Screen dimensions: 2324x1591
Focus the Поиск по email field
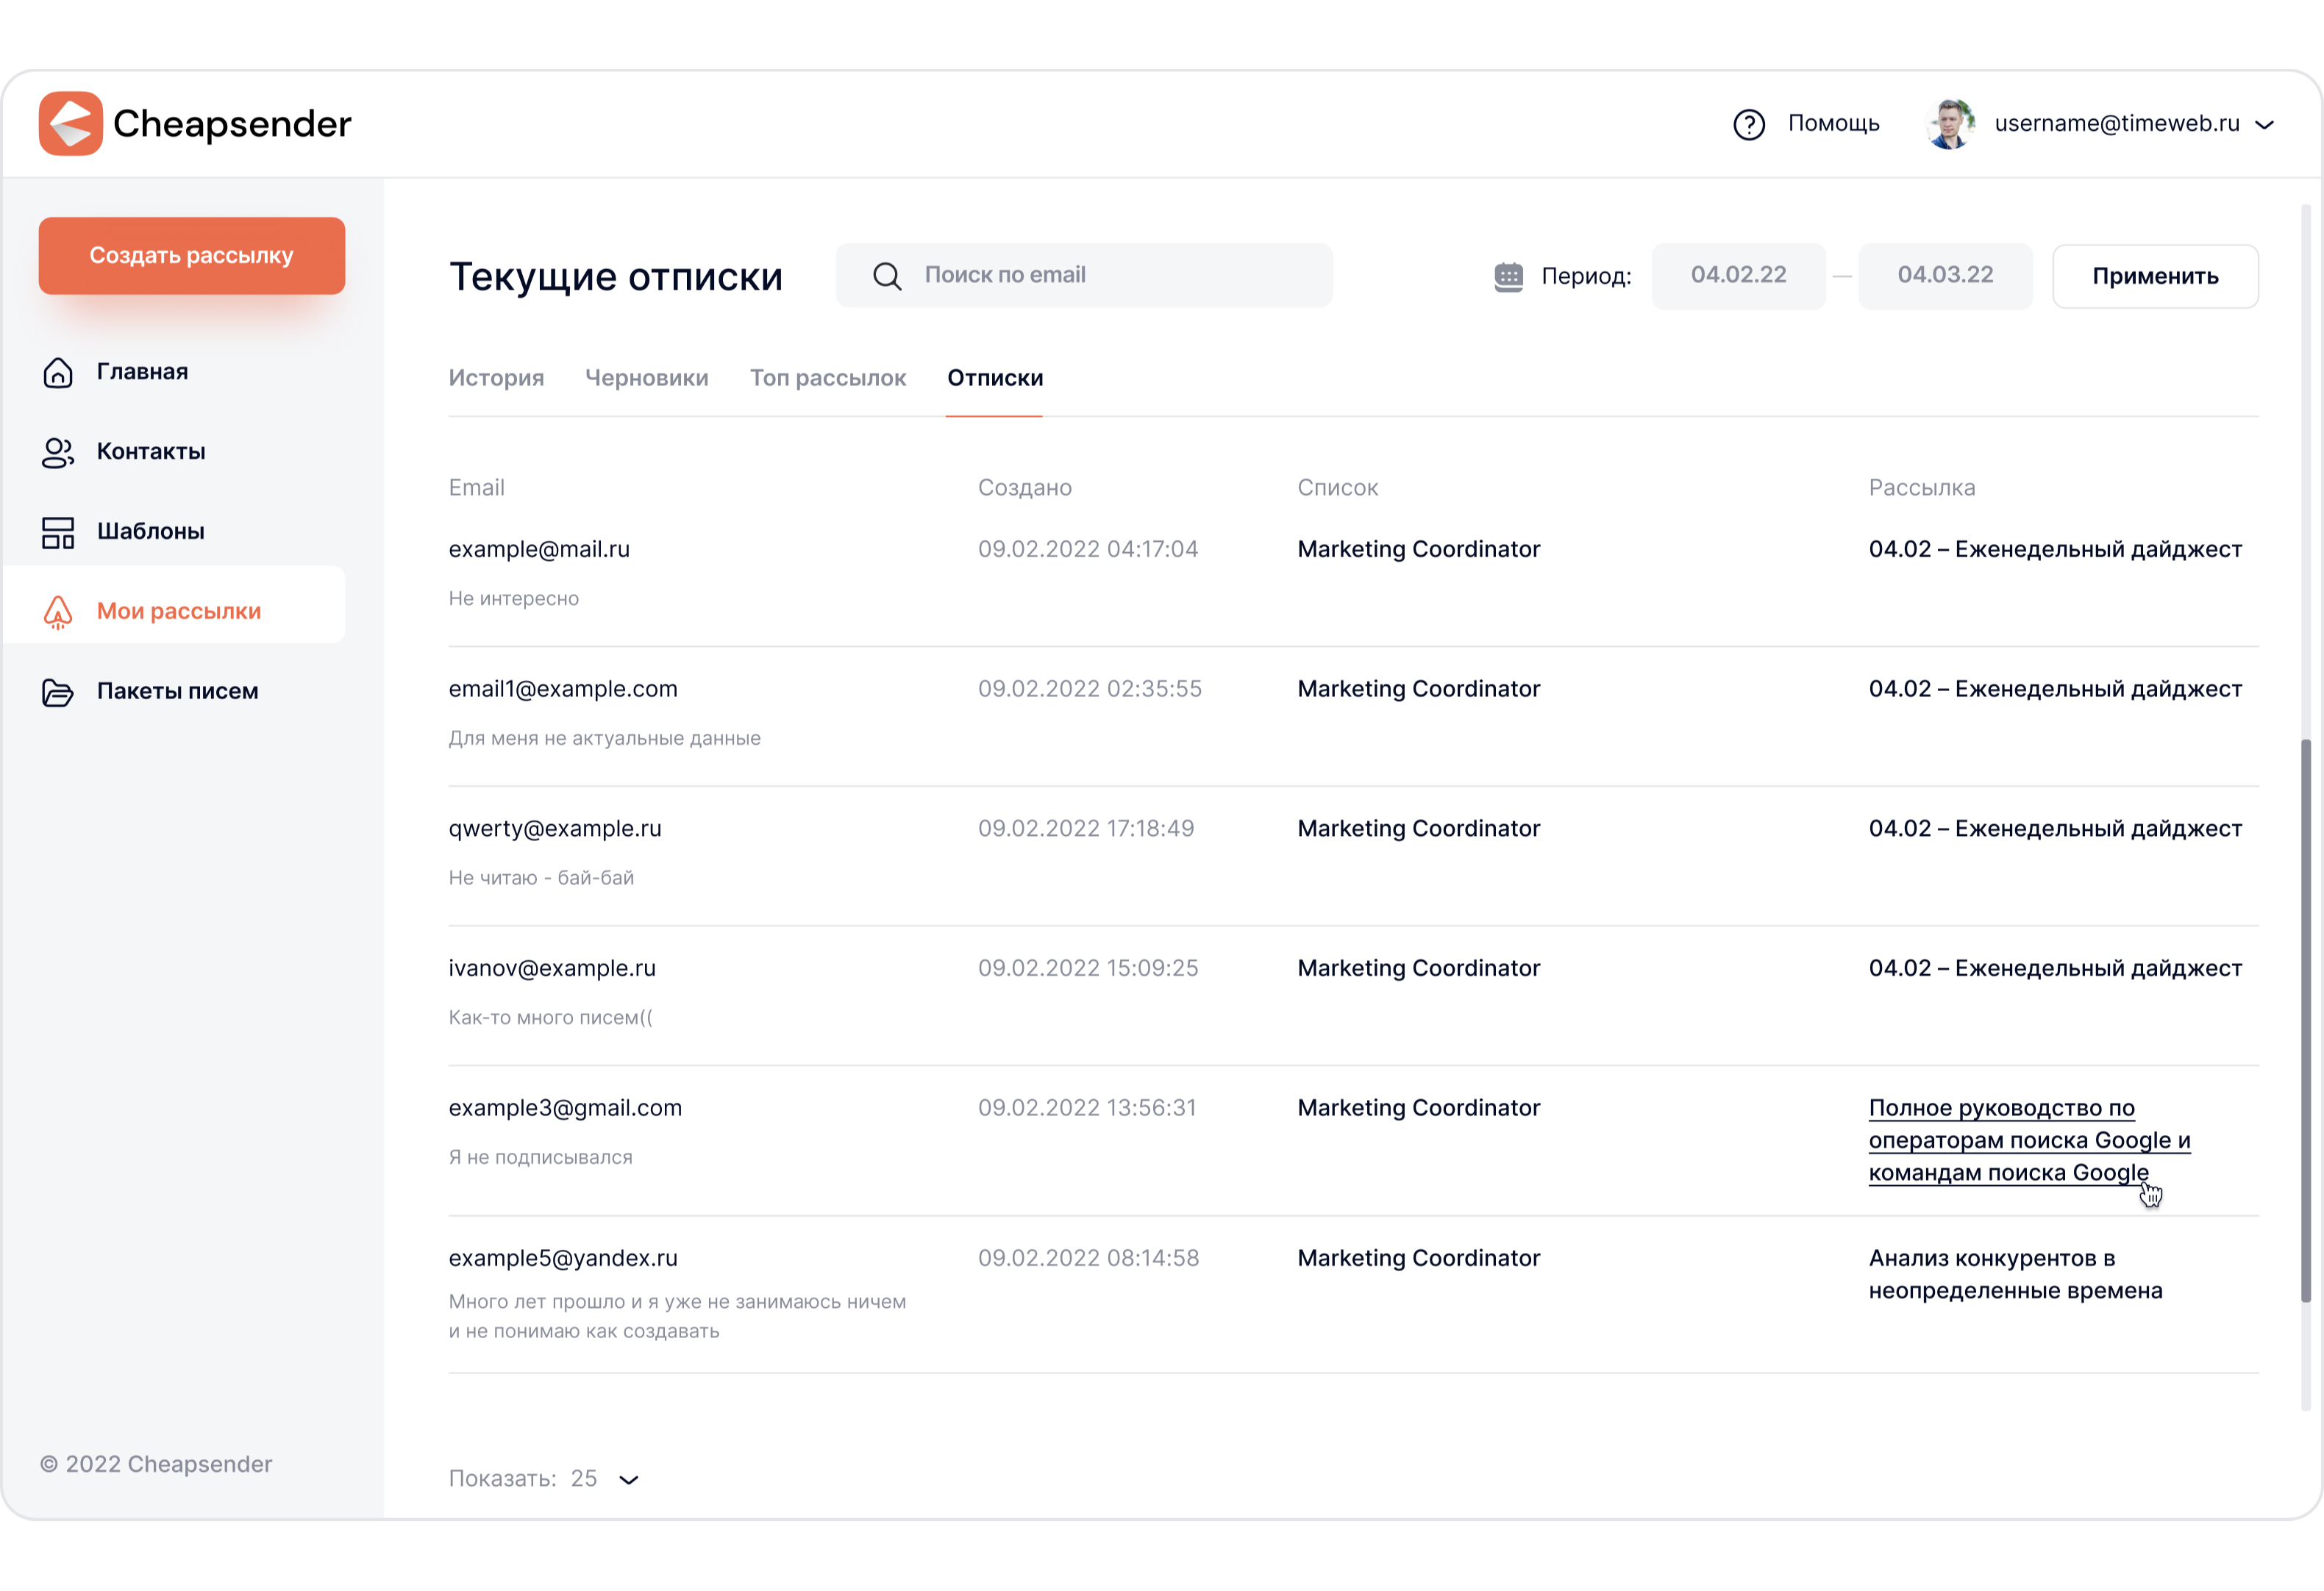1084,275
